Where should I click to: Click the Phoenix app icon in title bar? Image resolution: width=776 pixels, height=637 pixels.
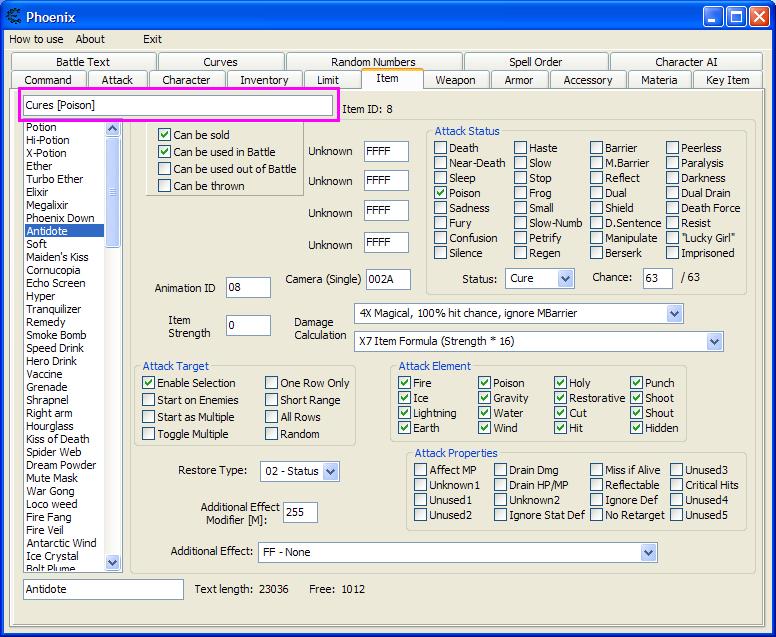(13, 17)
